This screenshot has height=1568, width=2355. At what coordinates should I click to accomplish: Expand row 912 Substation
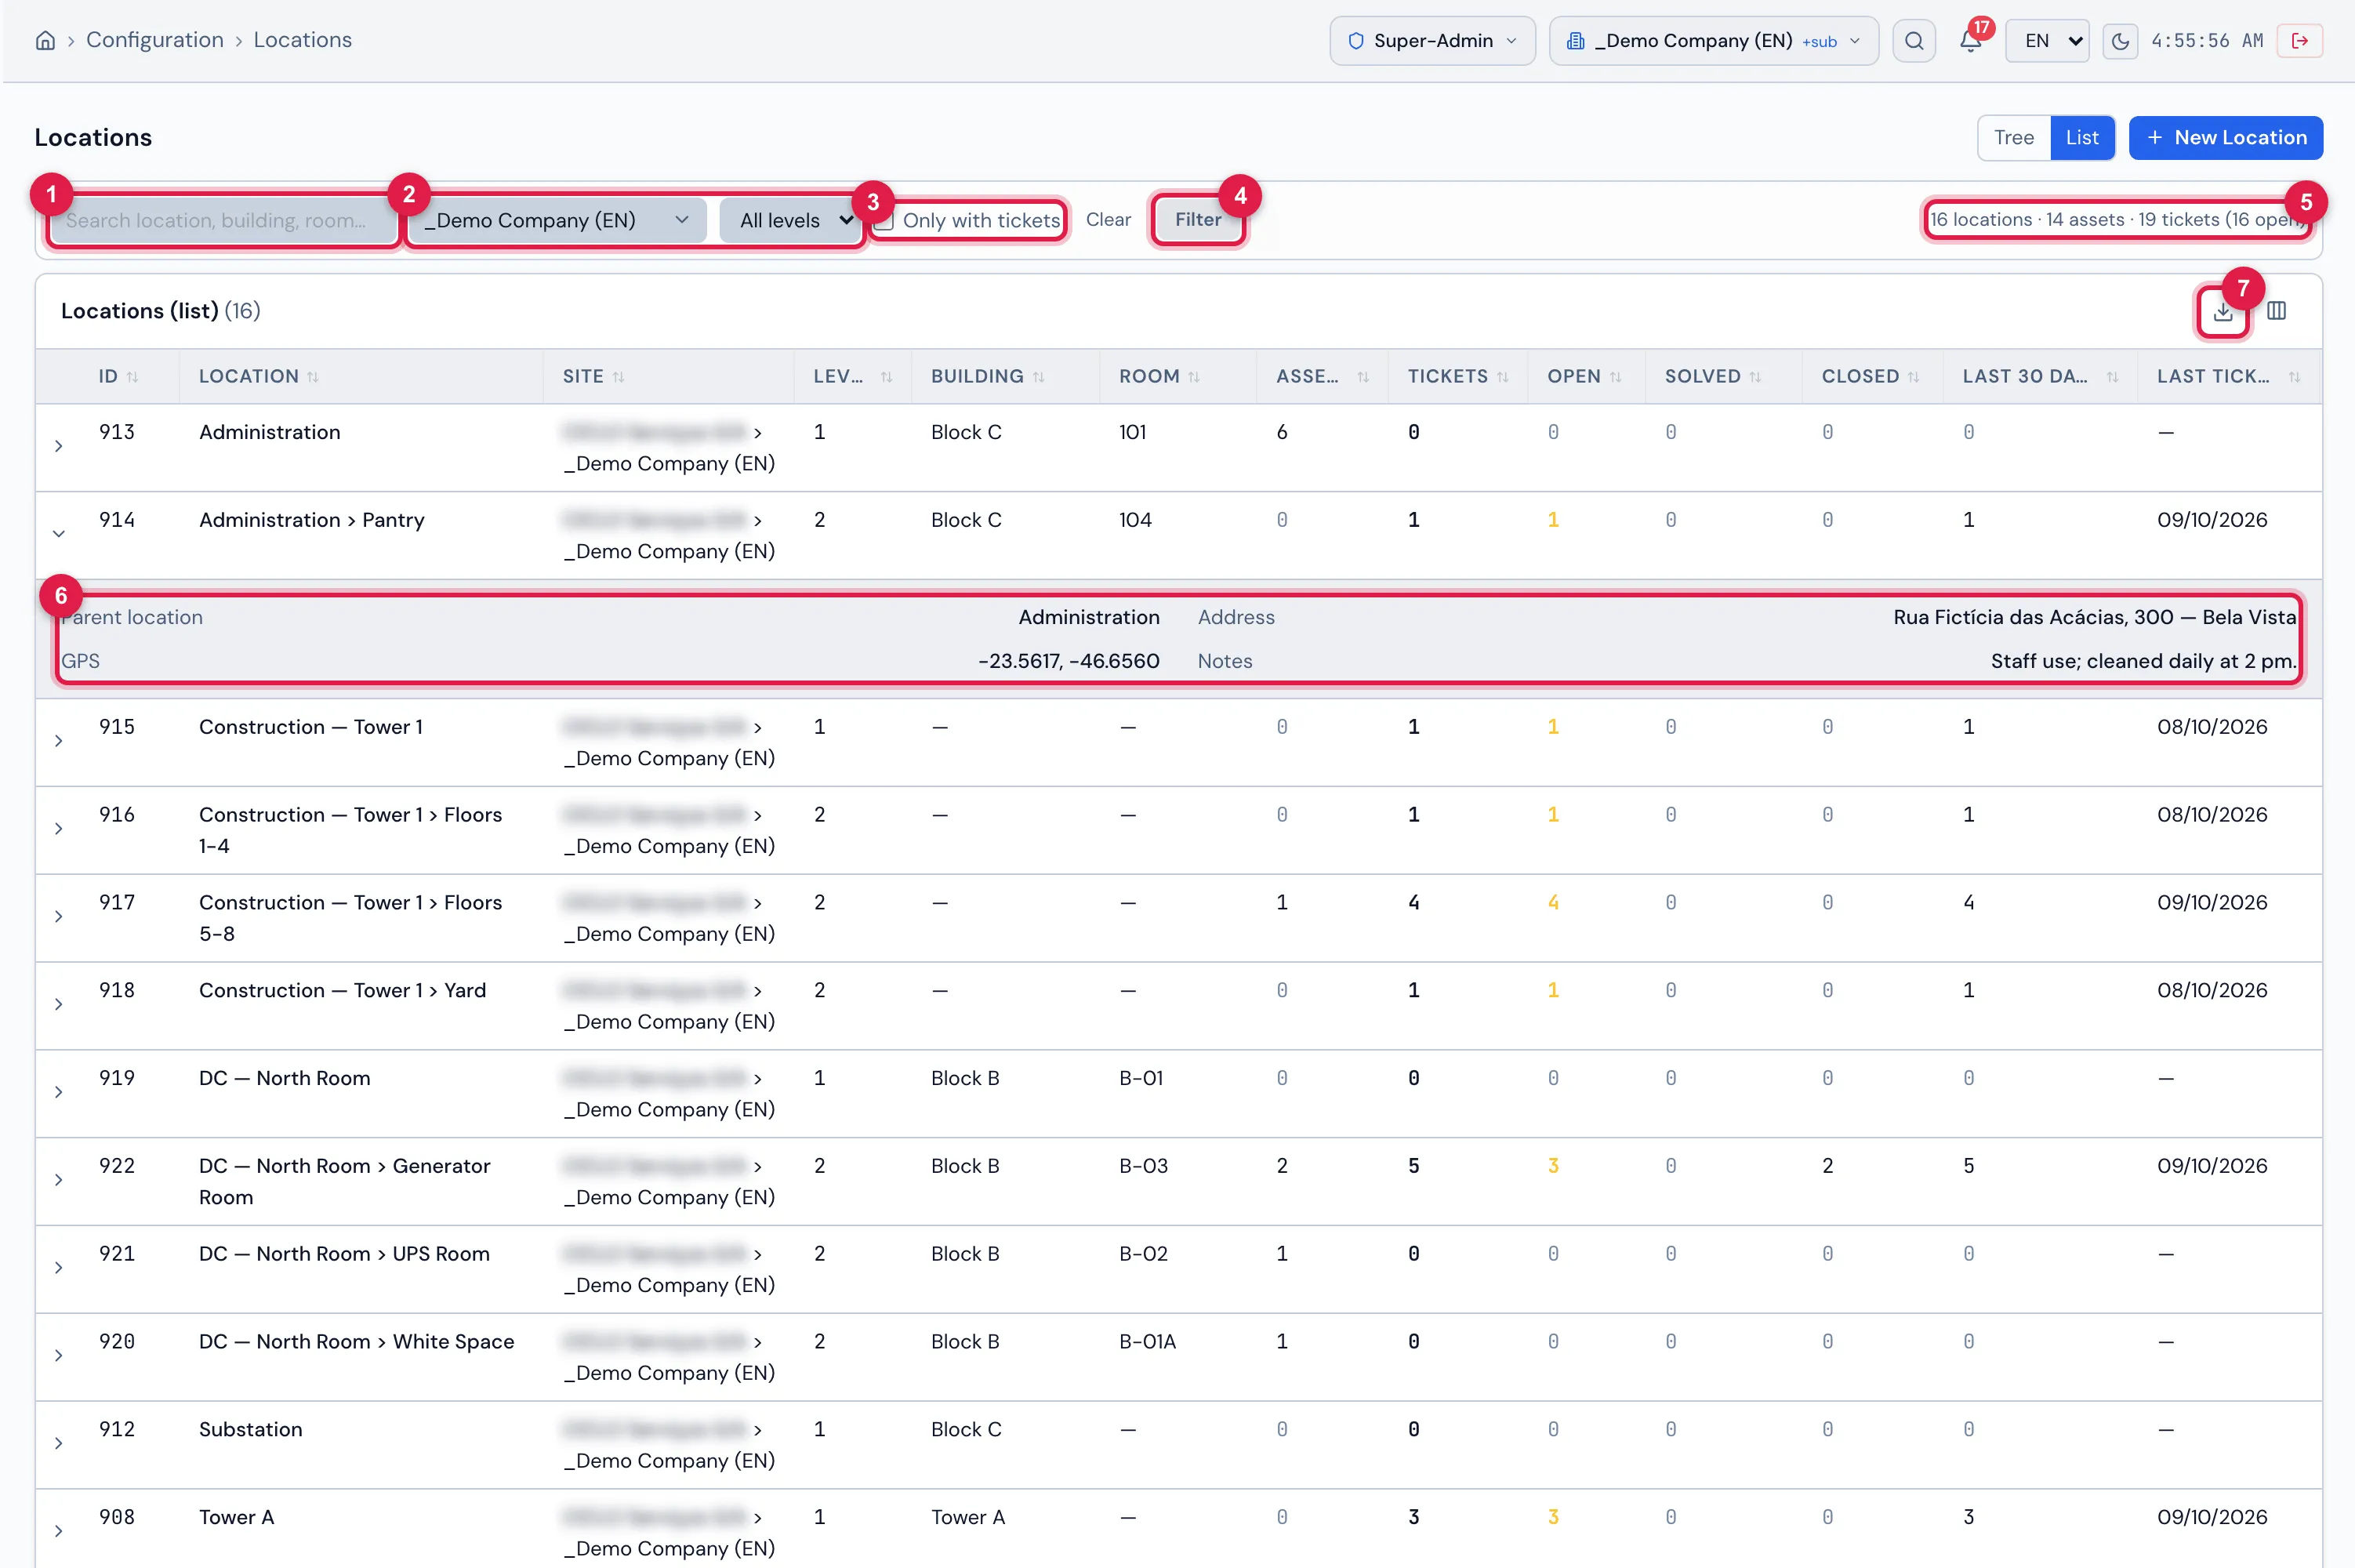[59, 1444]
